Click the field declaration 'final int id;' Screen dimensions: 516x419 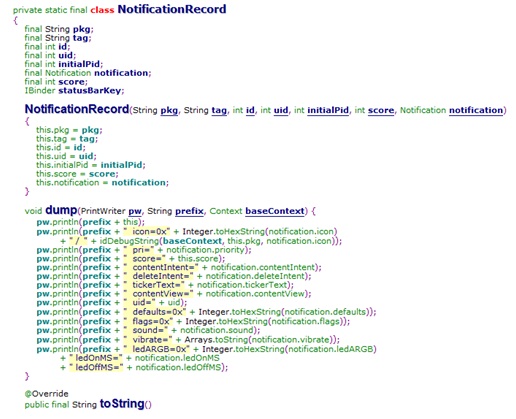(x=47, y=46)
